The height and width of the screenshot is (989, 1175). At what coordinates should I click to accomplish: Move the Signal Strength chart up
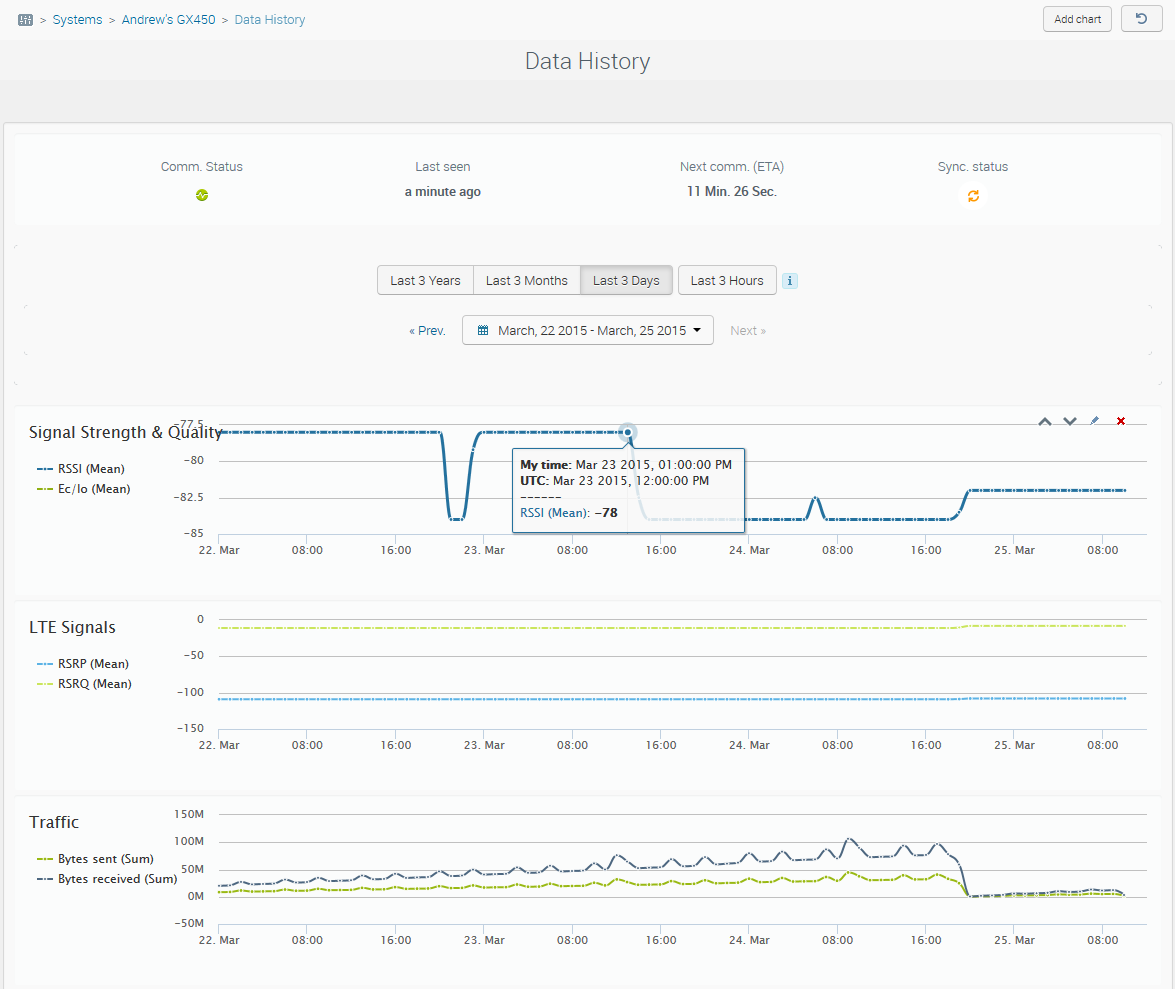pyautogui.click(x=1044, y=421)
